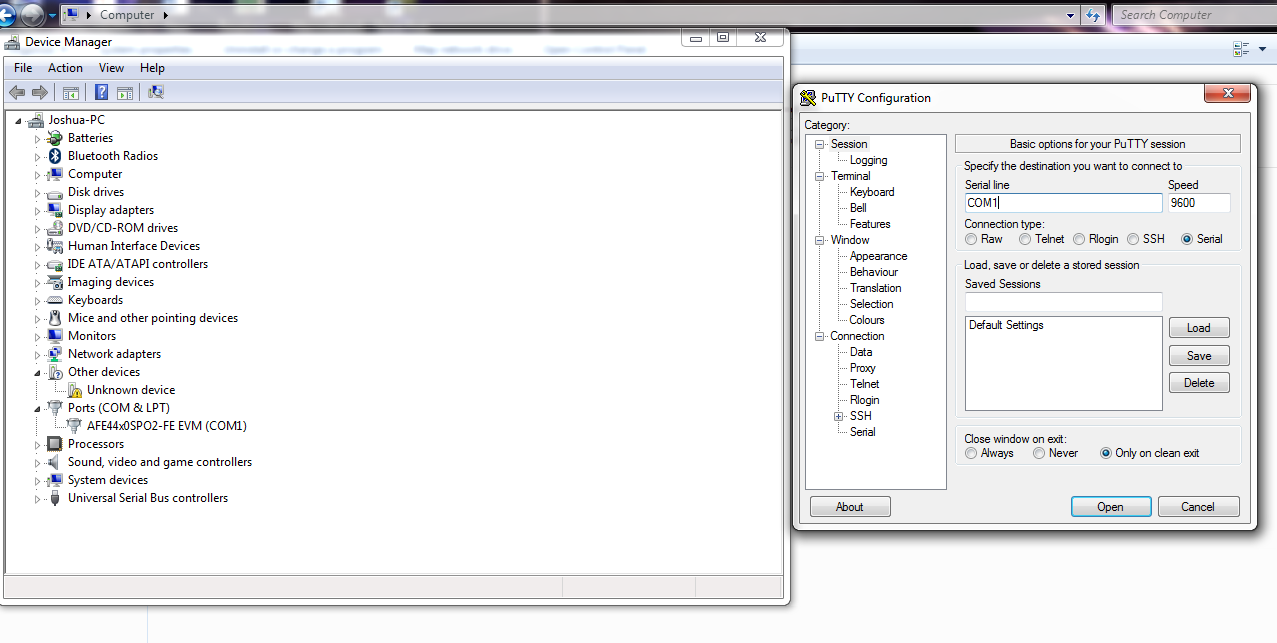Click the AFE44x0SPO2-FE EVM port icon
1277x643 pixels.
(x=74, y=426)
